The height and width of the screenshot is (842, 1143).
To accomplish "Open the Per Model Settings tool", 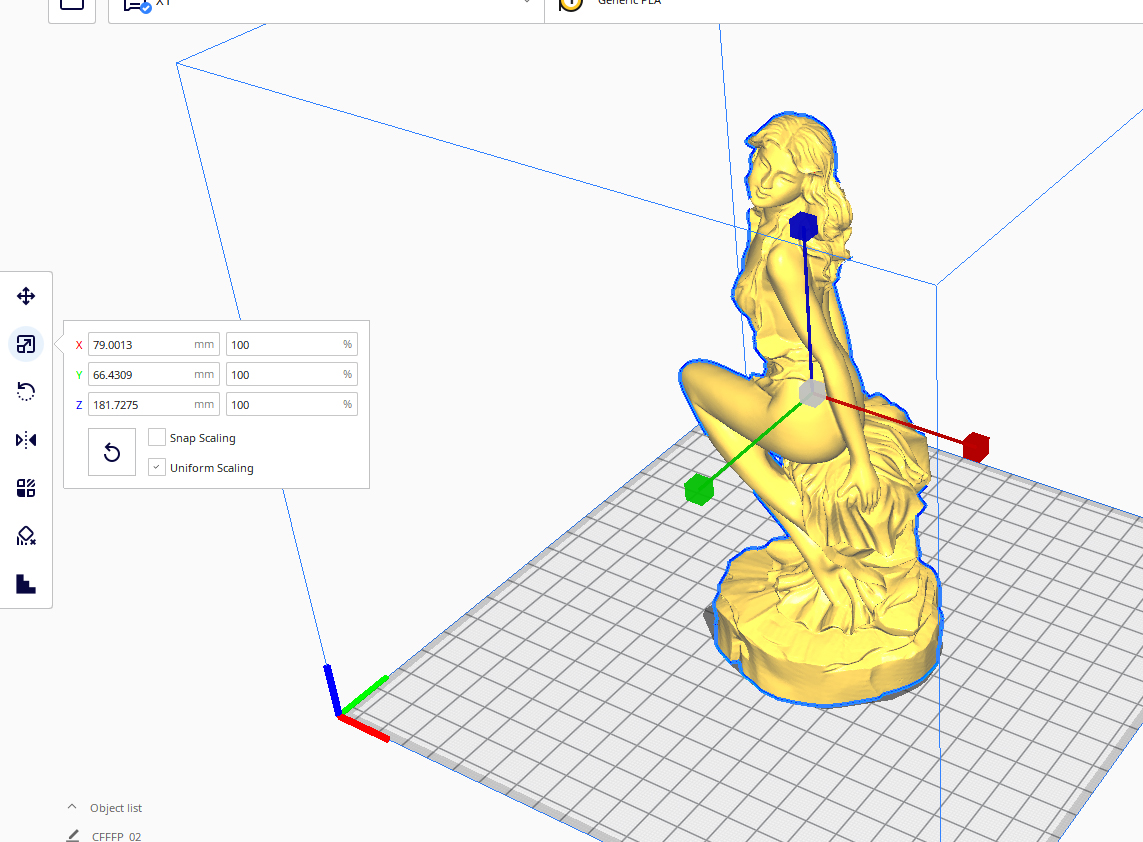I will point(26,488).
